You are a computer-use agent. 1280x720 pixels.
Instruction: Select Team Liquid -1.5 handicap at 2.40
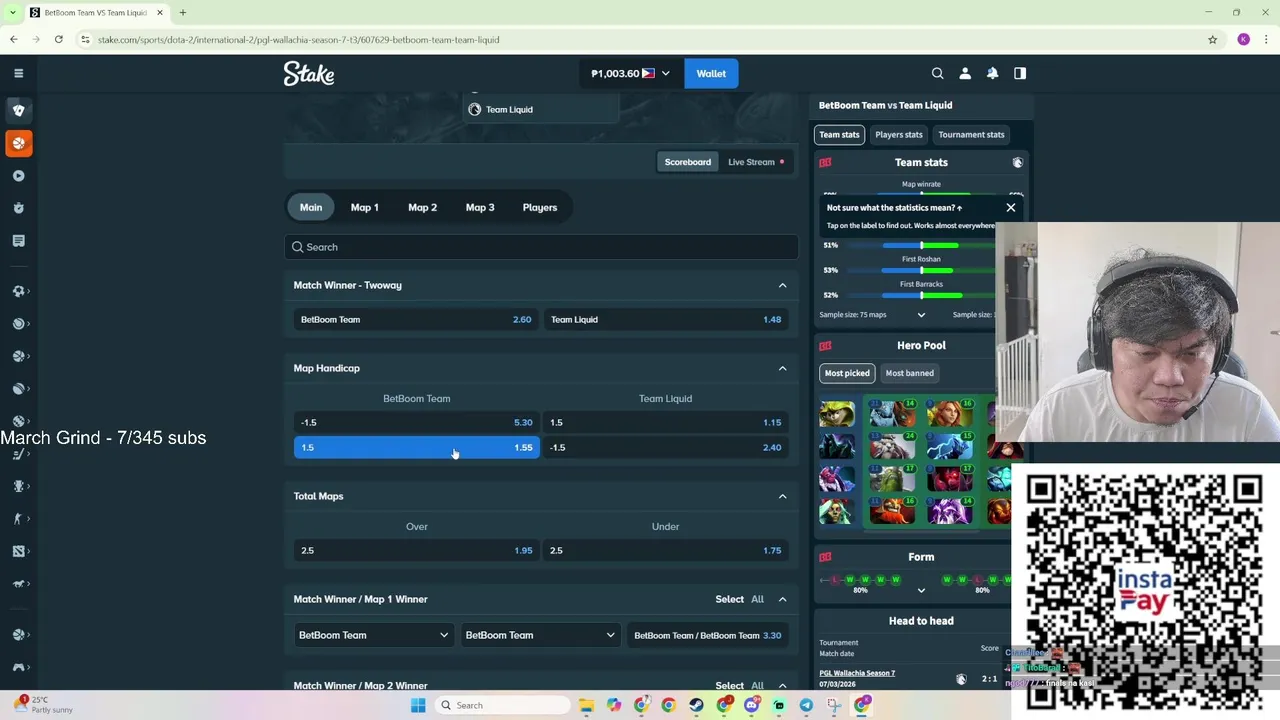pos(666,447)
